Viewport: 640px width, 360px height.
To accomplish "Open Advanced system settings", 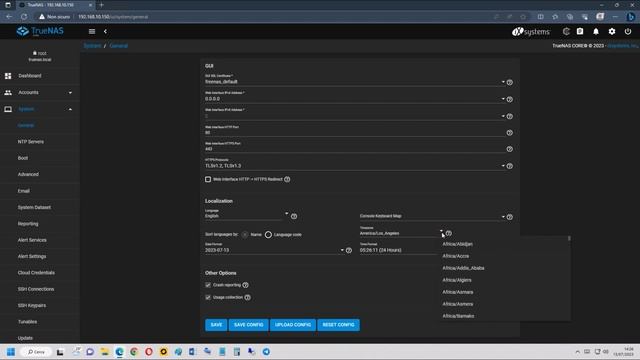I will click(28, 174).
